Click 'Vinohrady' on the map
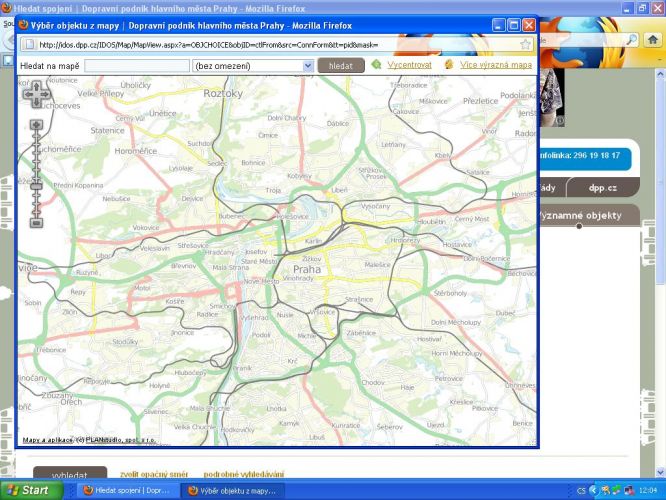Image resolution: width=666 pixels, height=500 pixels. 298,278
